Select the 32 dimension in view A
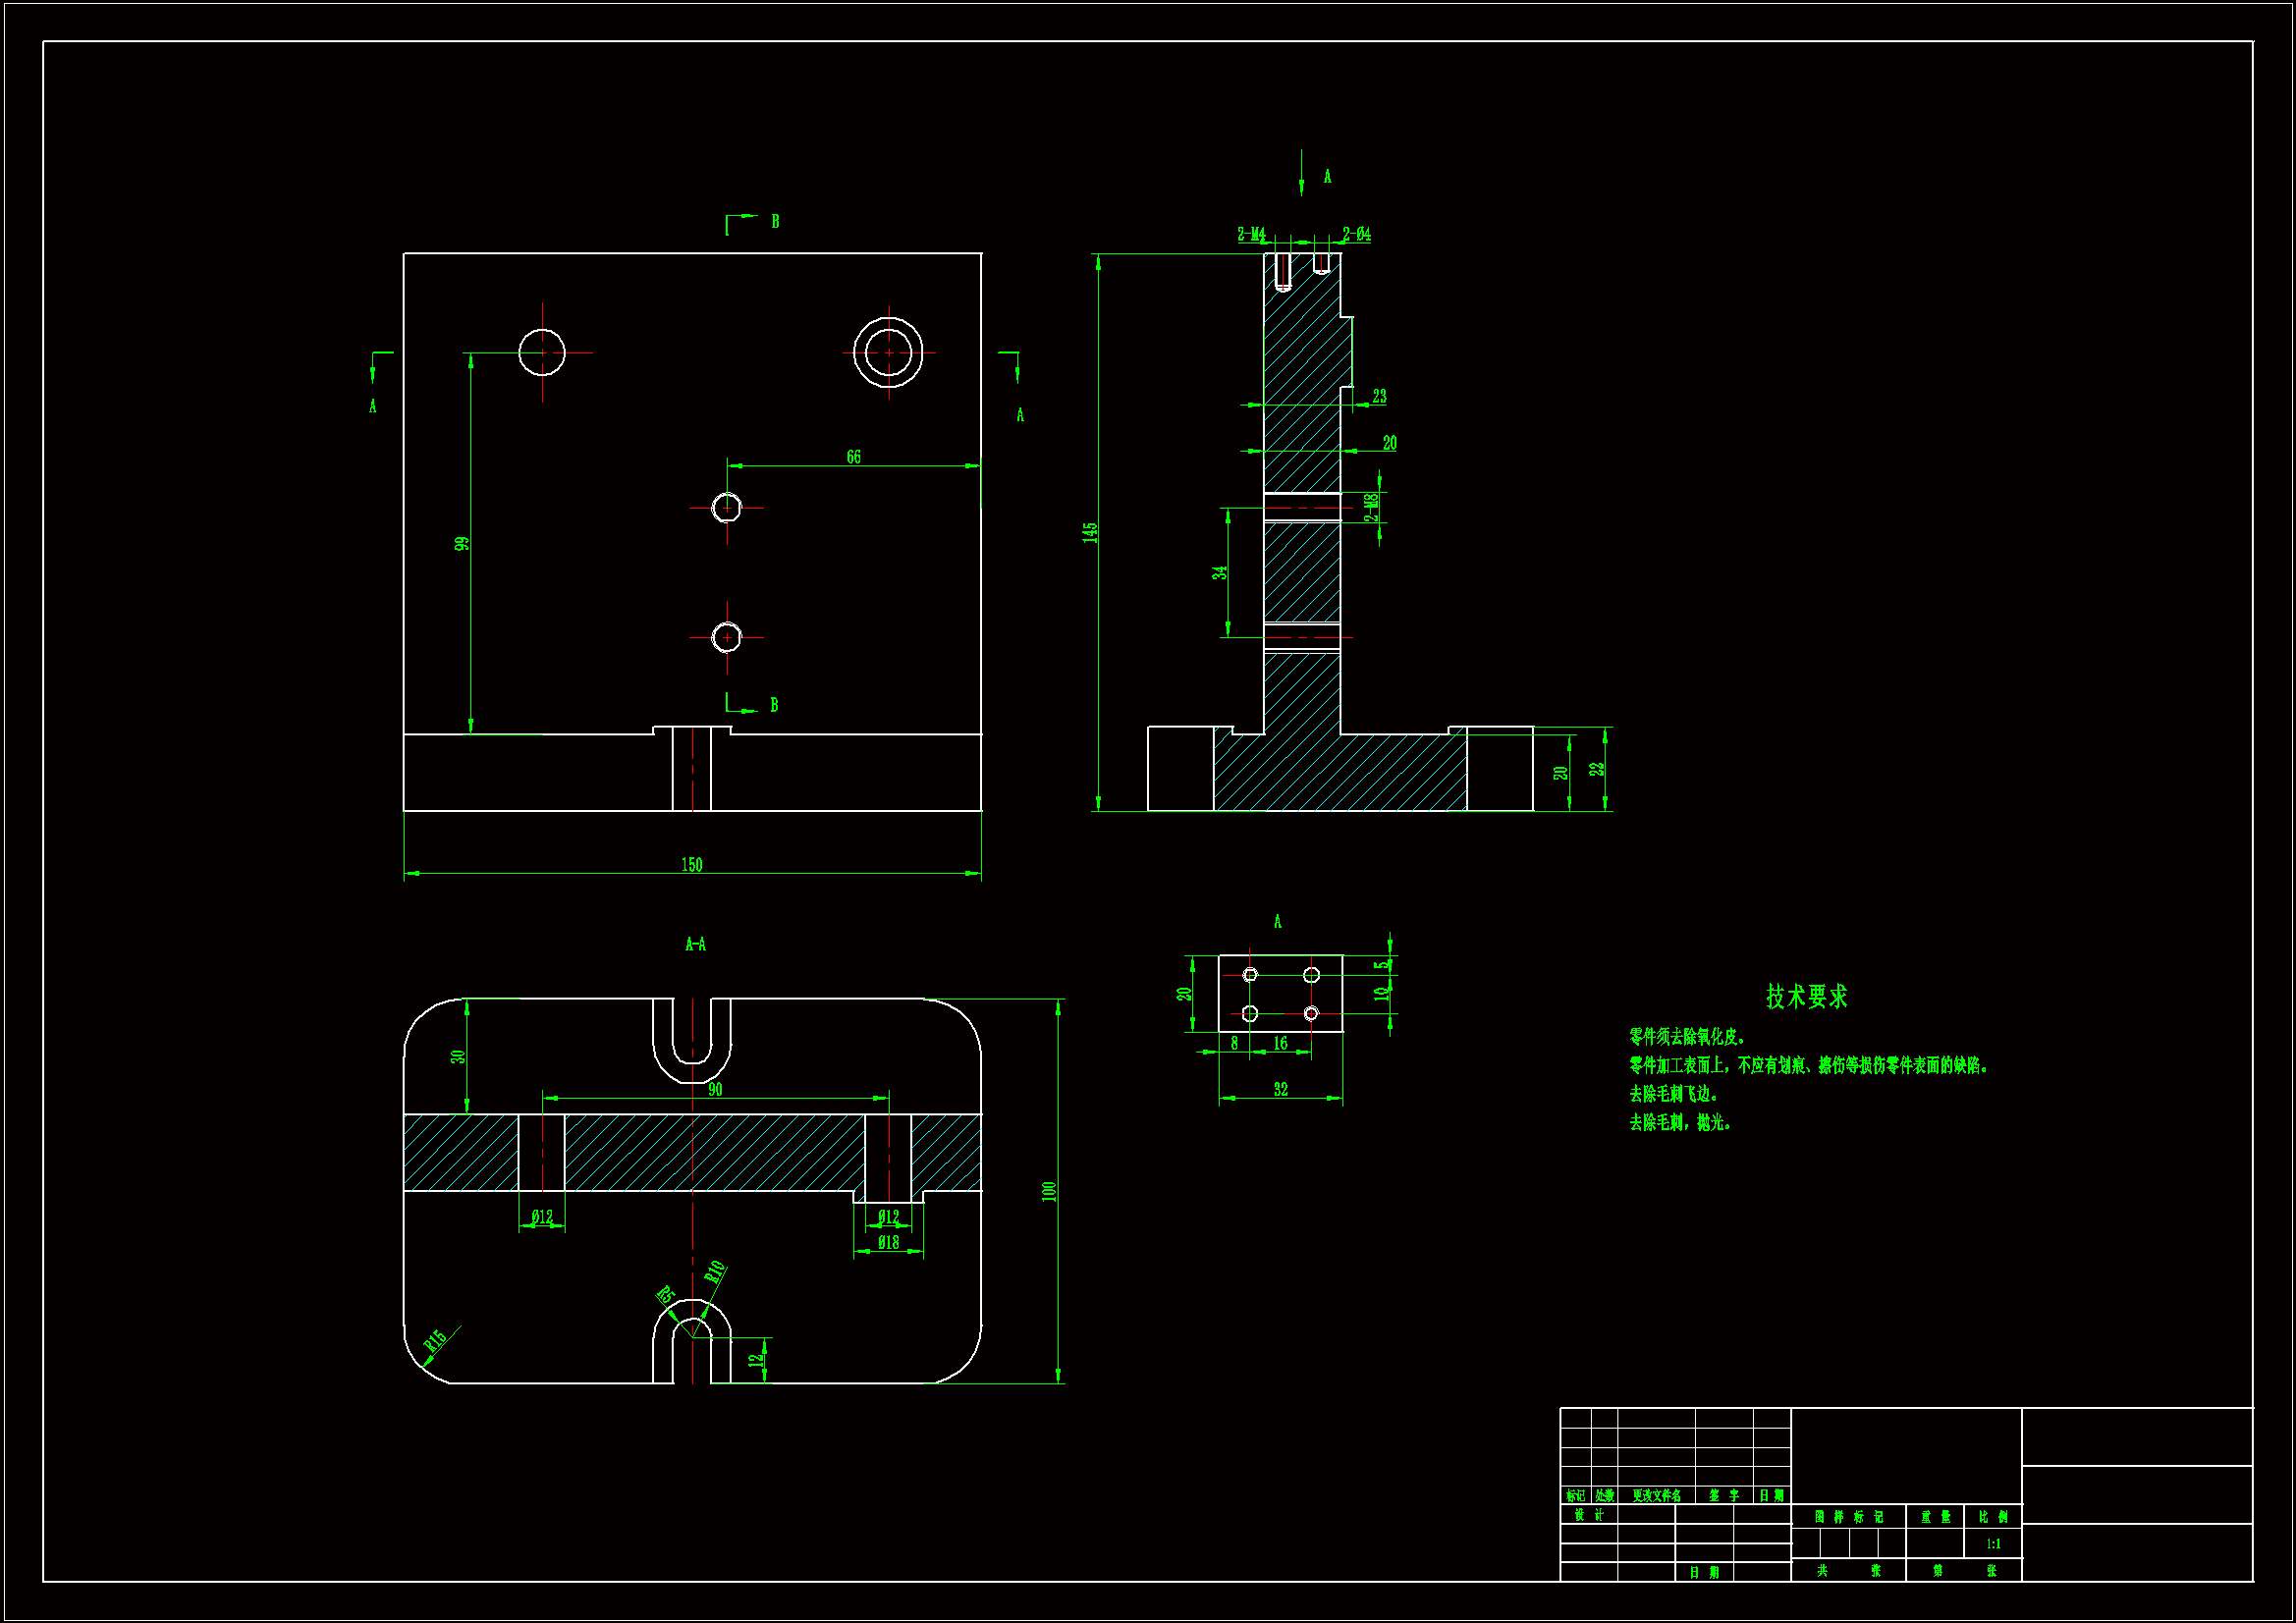The width and height of the screenshot is (2296, 1623). [1280, 1089]
